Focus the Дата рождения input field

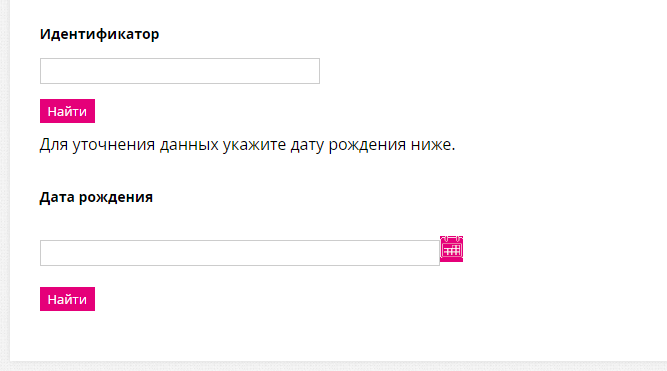(240, 253)
